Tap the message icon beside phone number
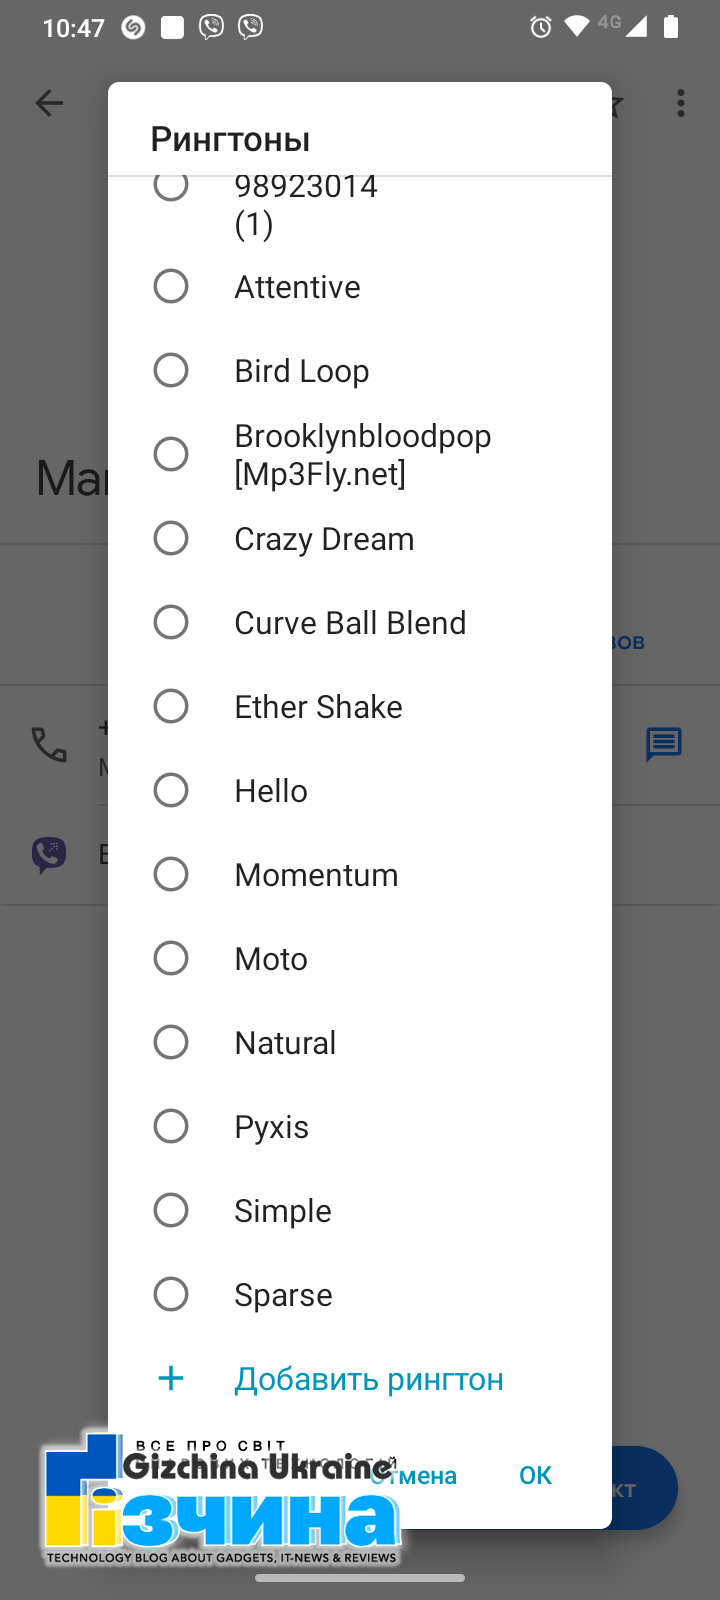Image resolution: width=720 pixels, height=1600 pixels. pos(664,745)
